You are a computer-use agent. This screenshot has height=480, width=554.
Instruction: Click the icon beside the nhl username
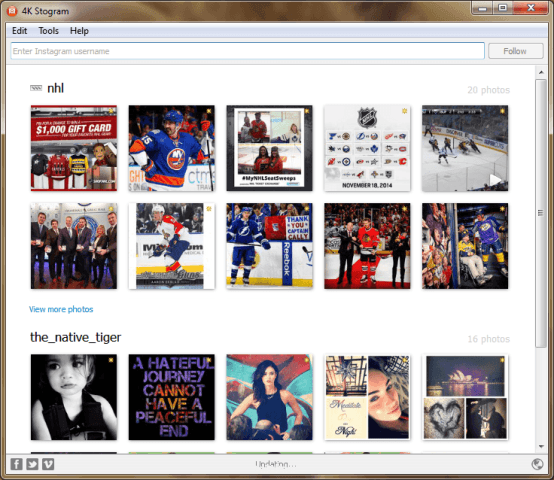tap(36, 88)
